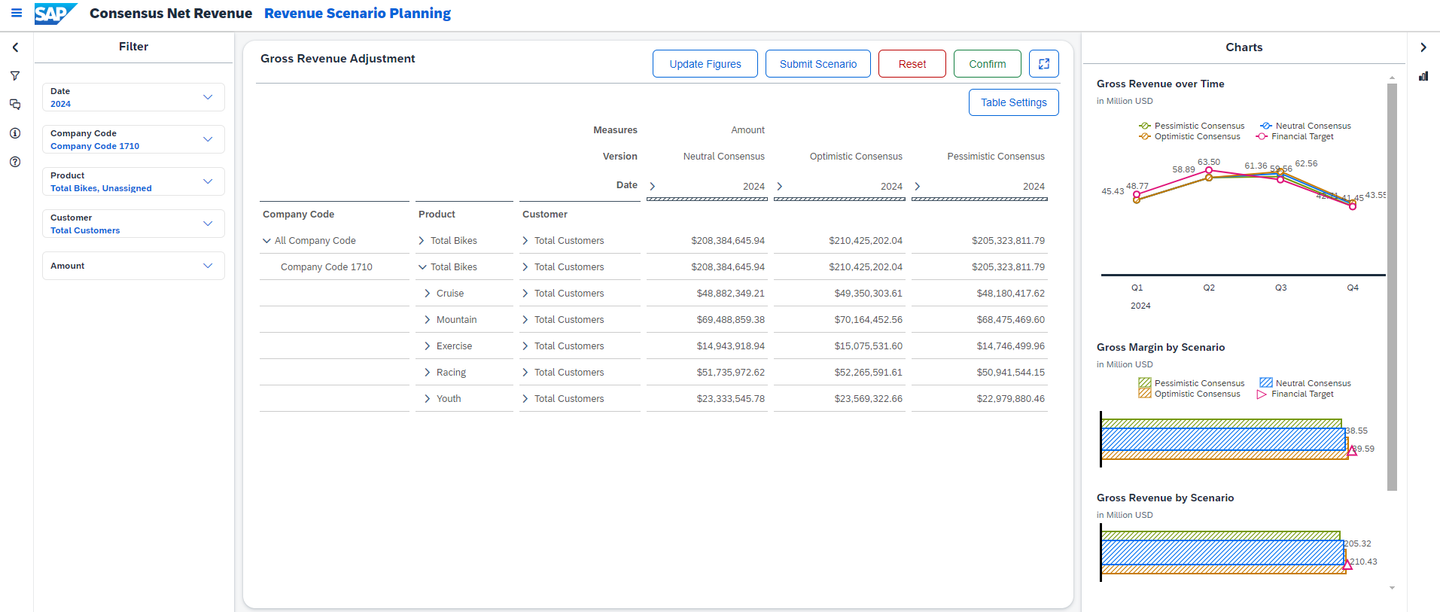Collapse Total Bikes under Company Code 1710
1440x612 pixels.
pos(422,267)
